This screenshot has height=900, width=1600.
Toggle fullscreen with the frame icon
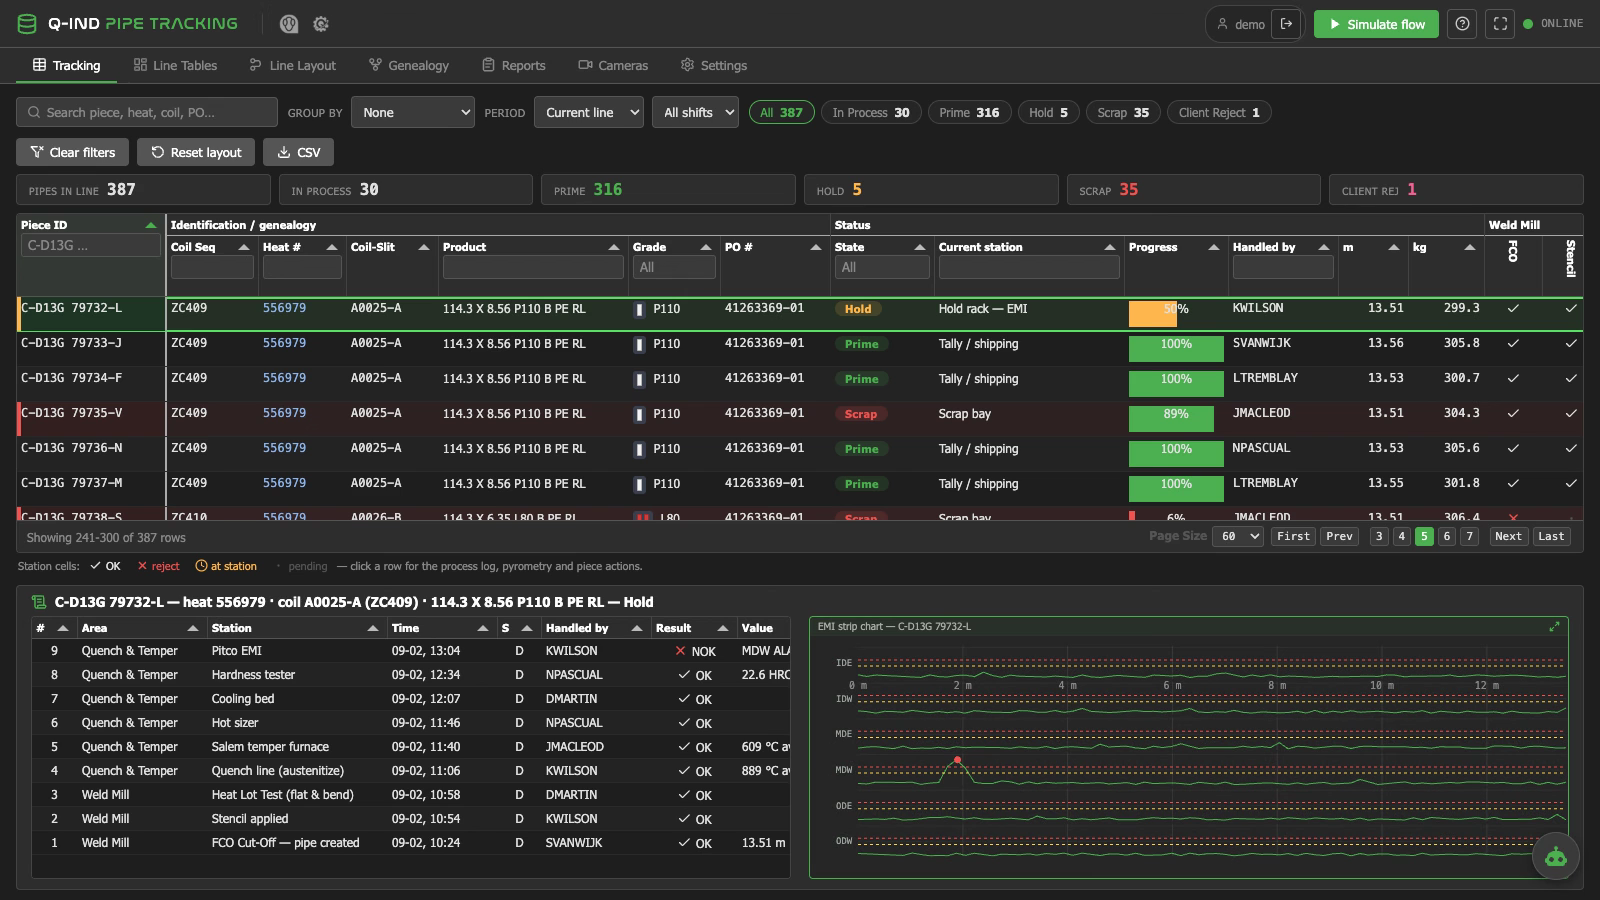click(1500, 24)
